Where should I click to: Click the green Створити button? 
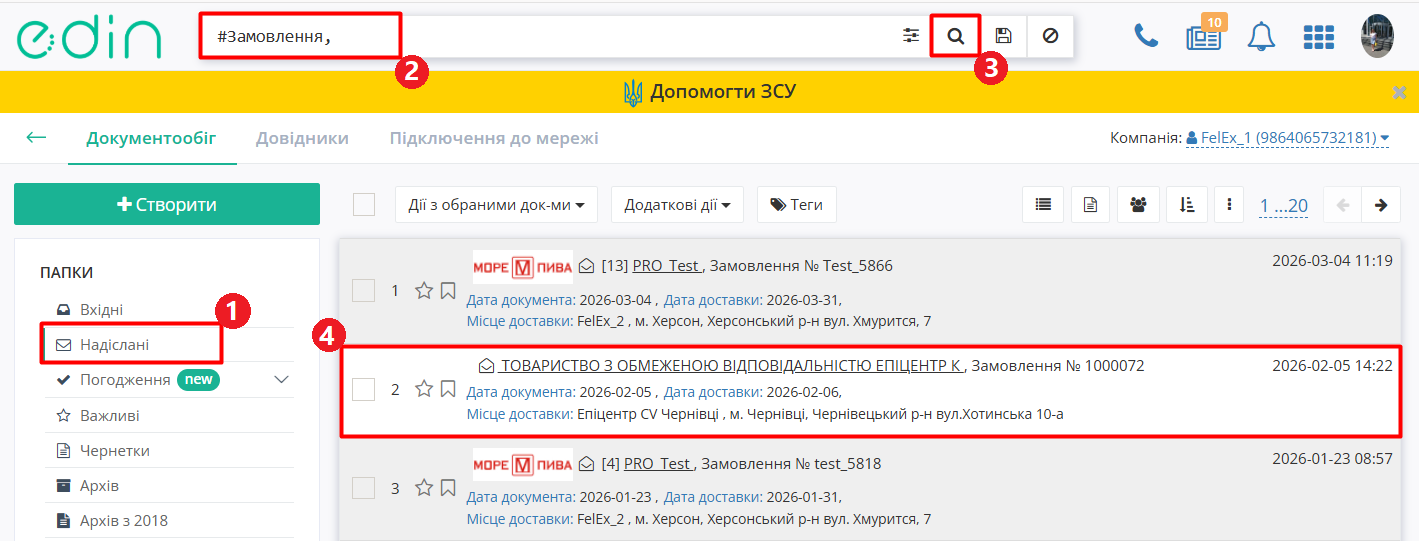point(167,204)
